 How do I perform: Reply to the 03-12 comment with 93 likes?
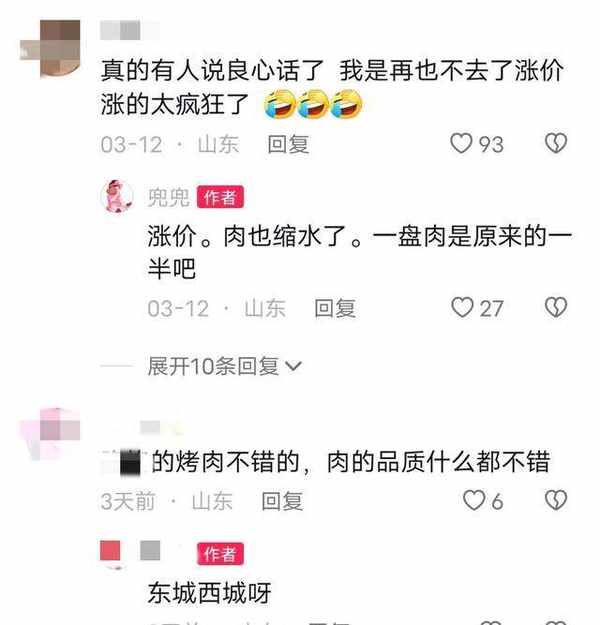[288, 144]
